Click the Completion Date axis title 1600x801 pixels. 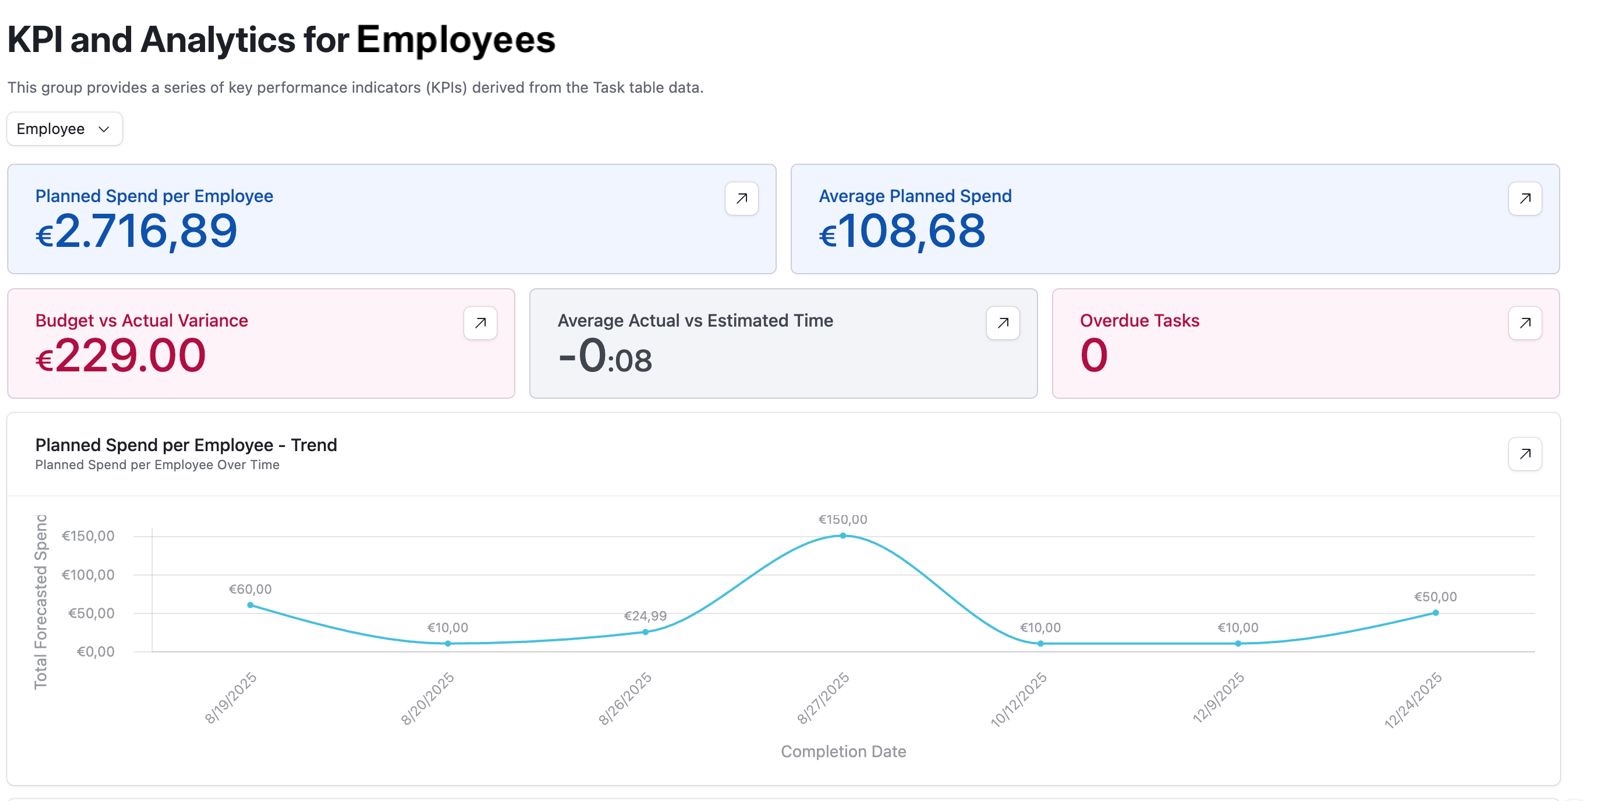pos(843,752)
